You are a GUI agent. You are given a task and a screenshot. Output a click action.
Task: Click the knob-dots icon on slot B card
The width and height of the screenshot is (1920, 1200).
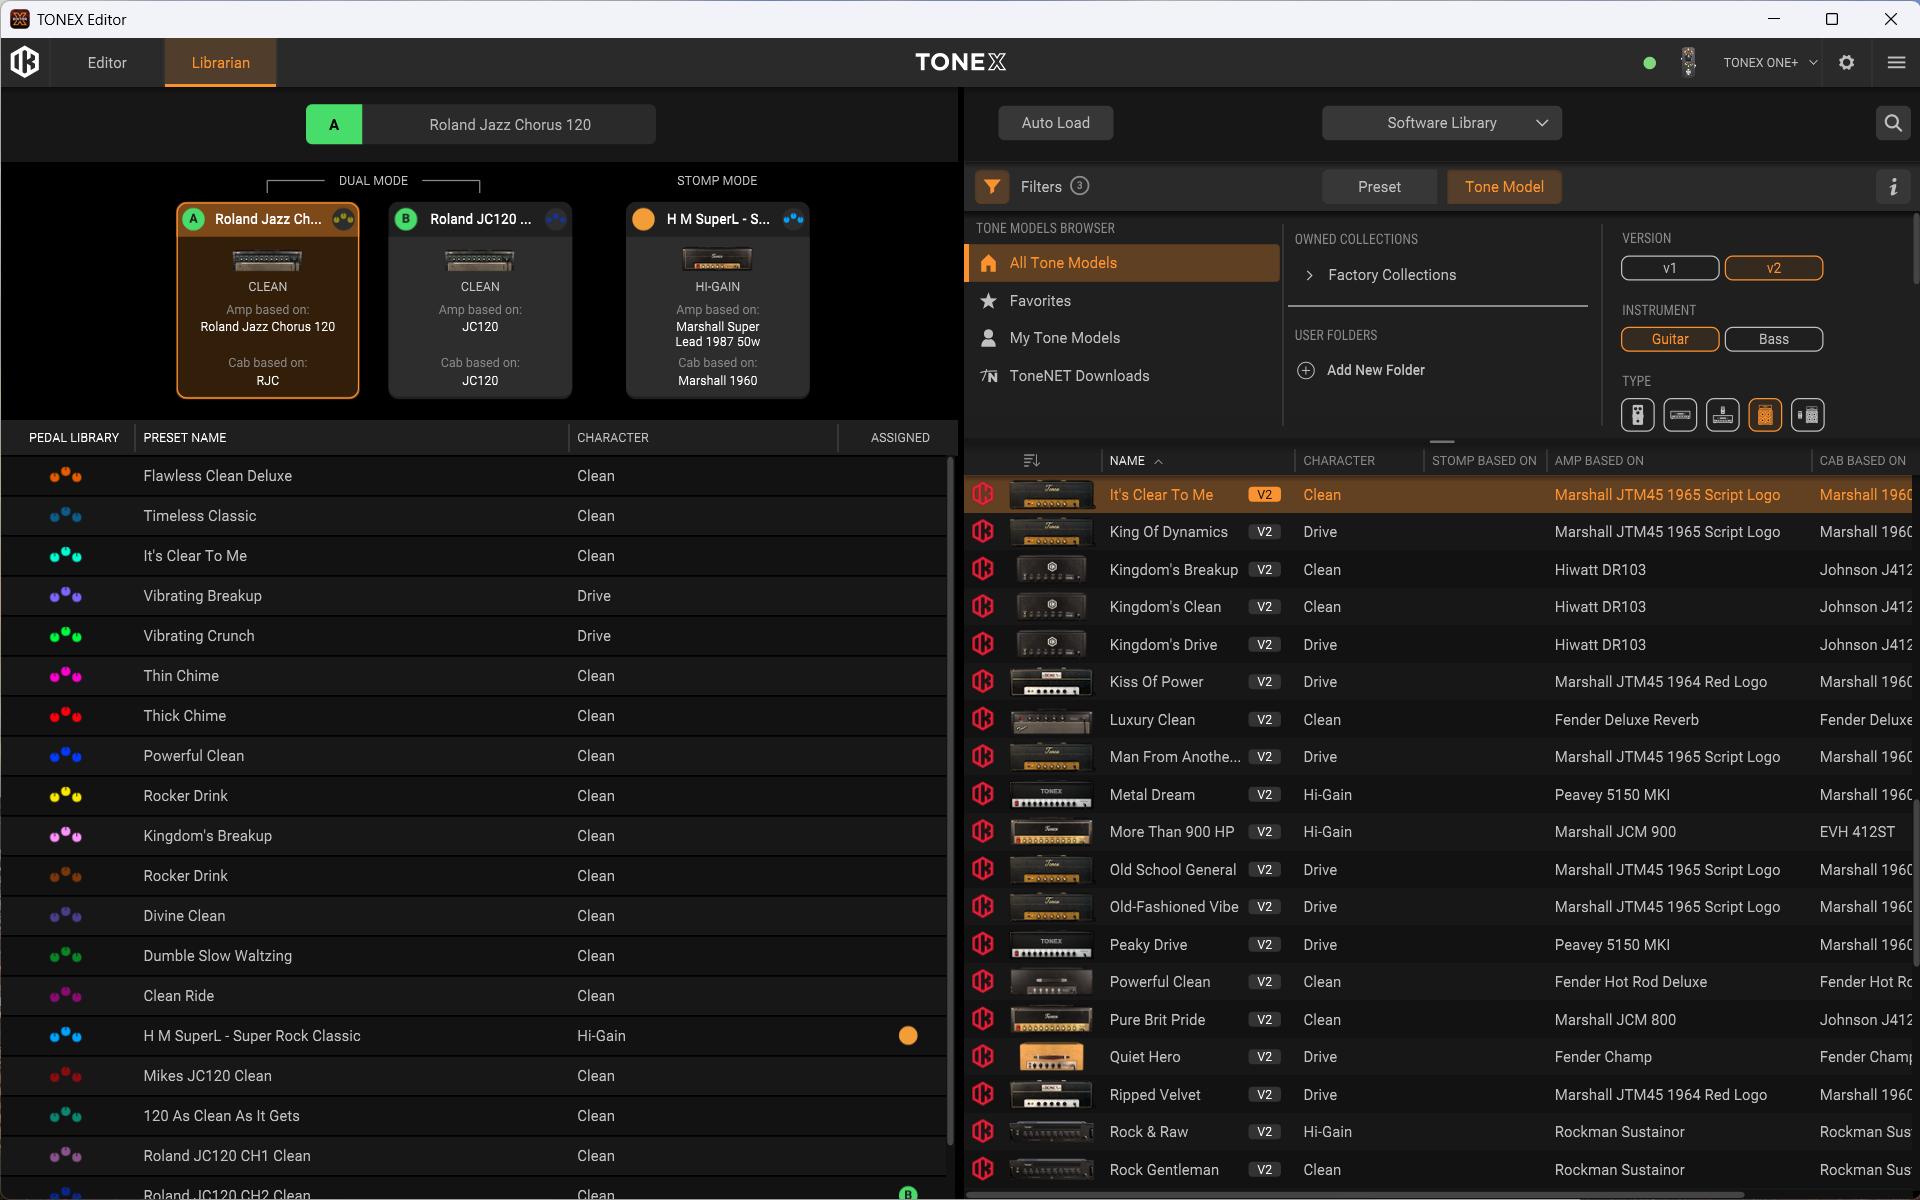pyautogui.click(x=556, y=219)
